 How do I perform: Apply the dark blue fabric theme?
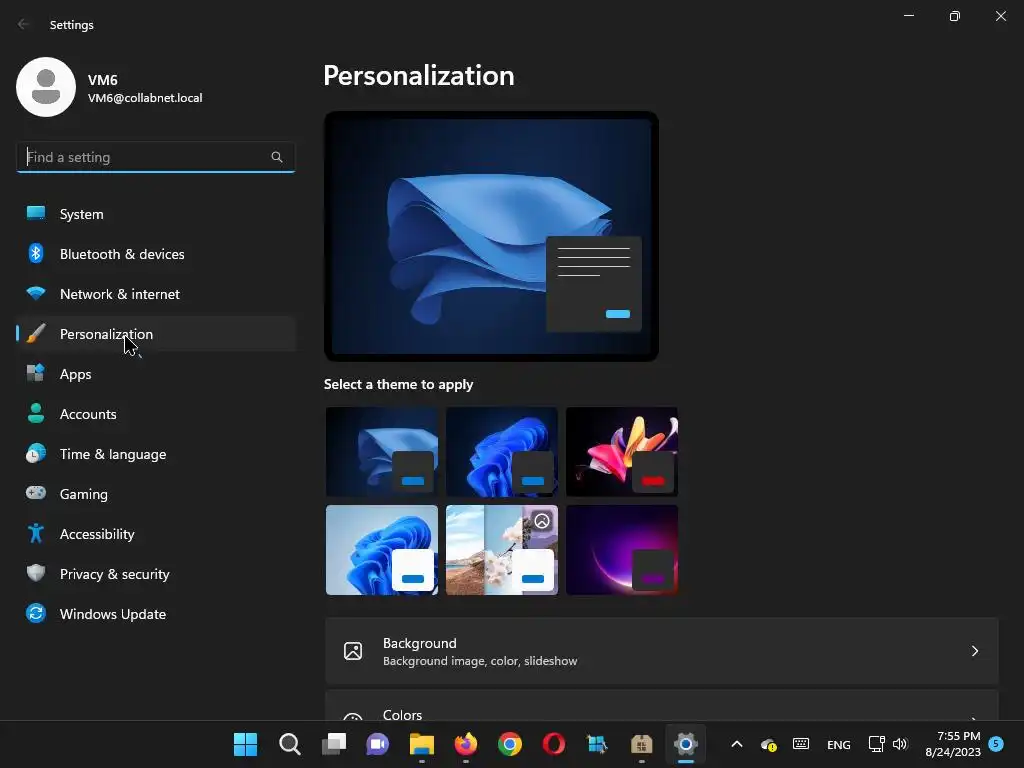(382, 452)
